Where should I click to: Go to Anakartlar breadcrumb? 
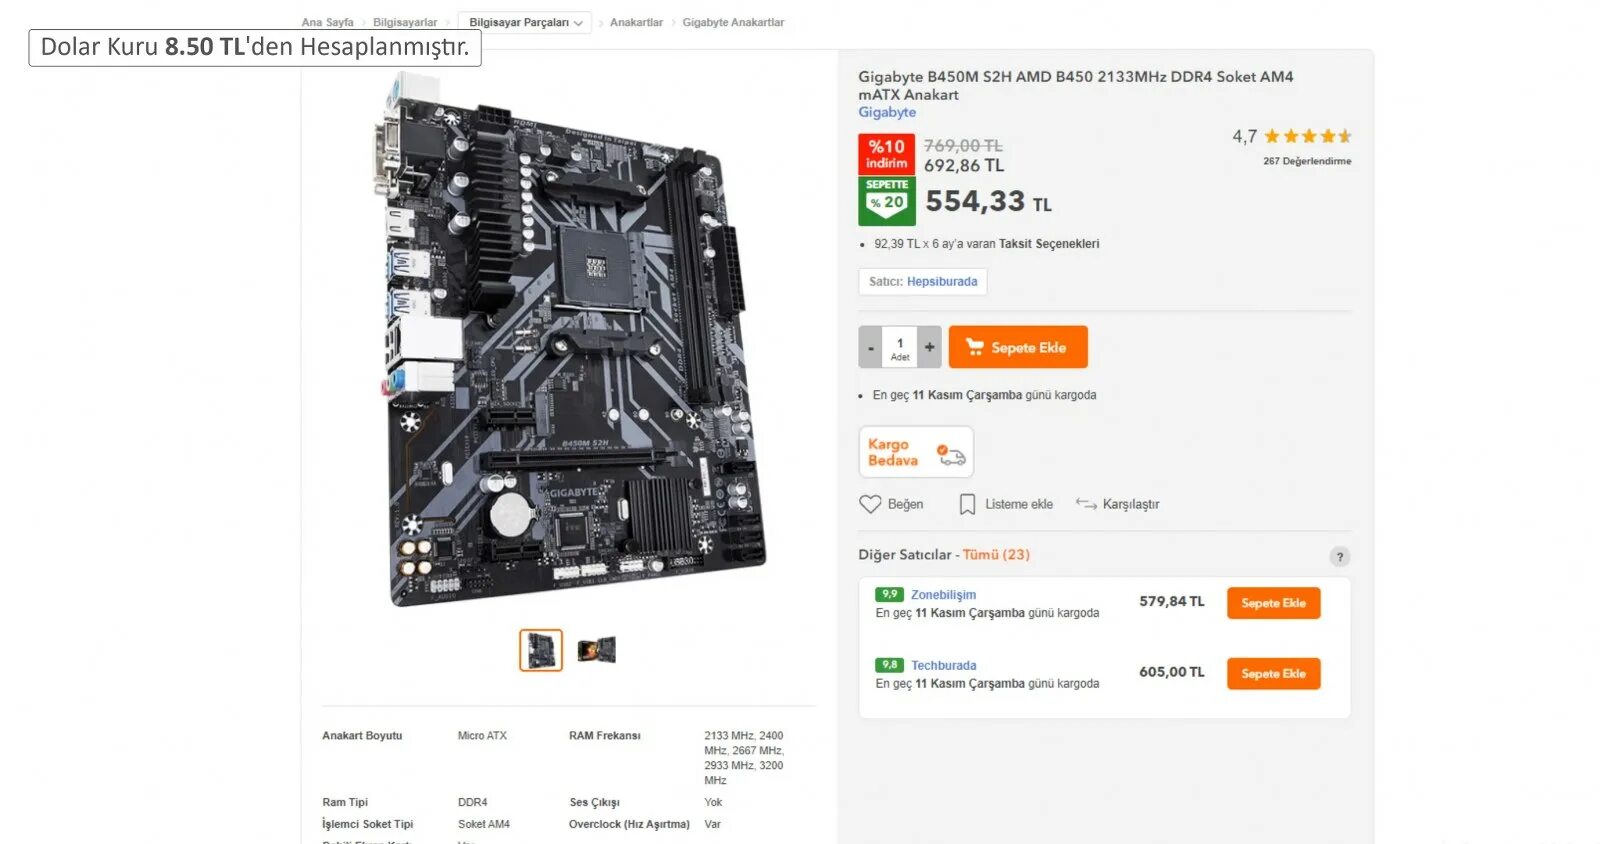(636, 23)
